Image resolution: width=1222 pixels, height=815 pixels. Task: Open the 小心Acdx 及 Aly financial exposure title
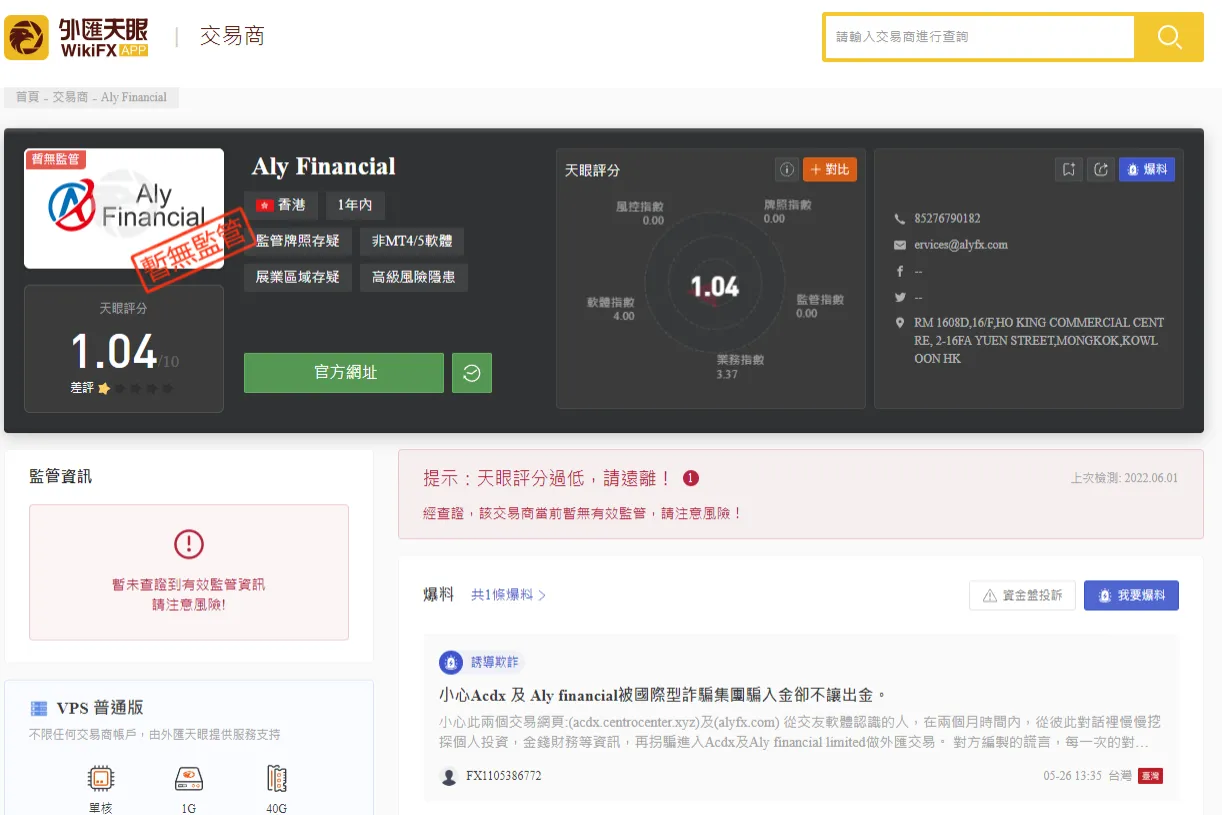(x=663, y=695)
